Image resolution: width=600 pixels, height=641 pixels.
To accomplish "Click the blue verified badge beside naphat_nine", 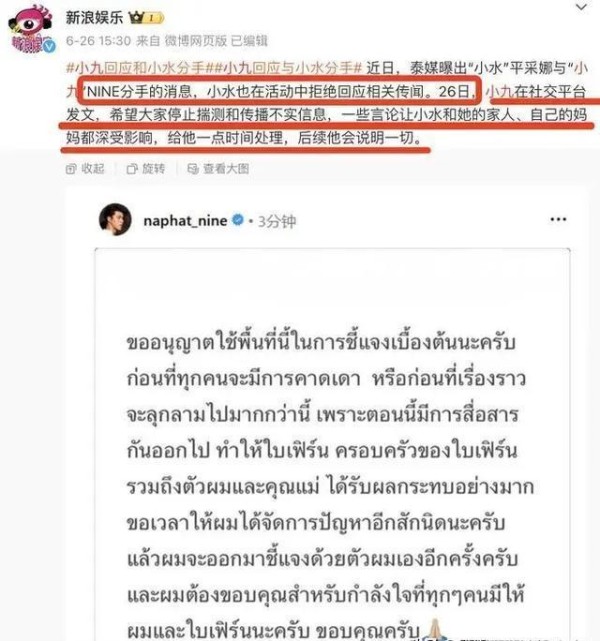I will click(238, 220).
